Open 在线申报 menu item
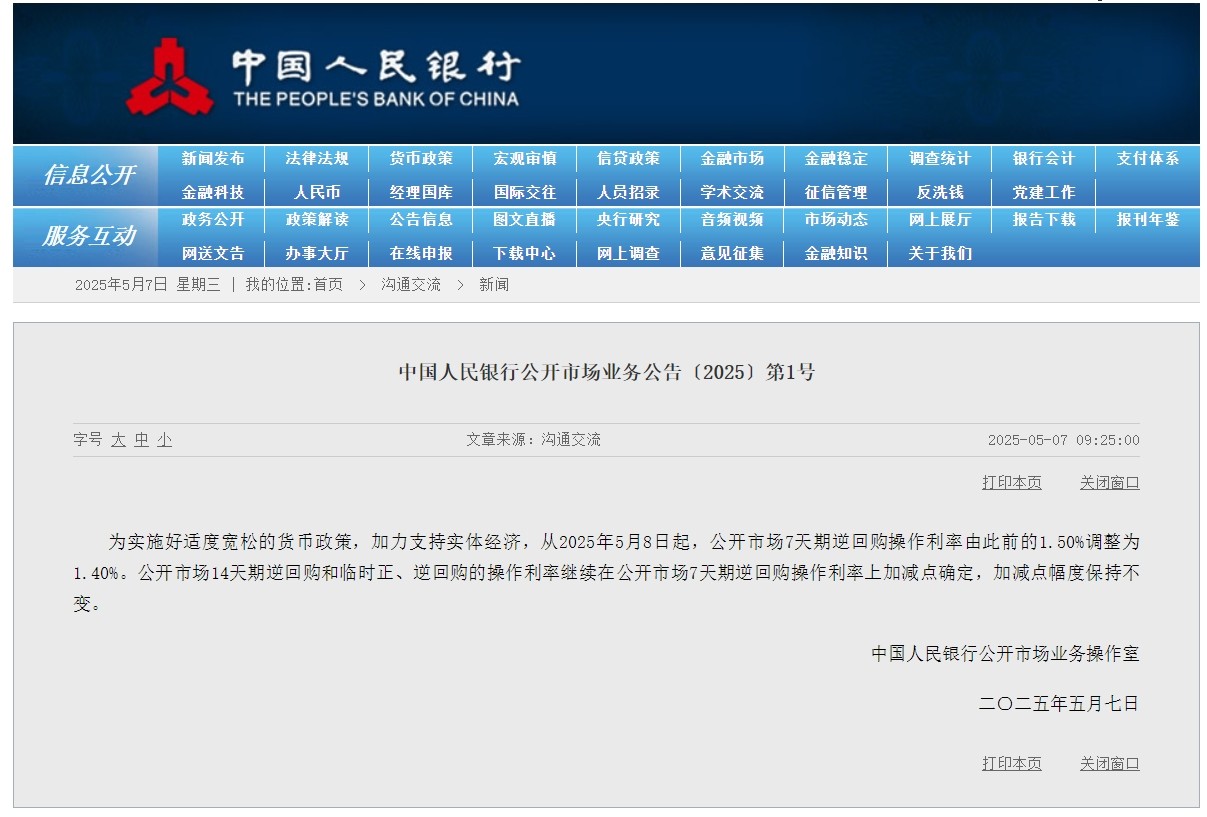1207x817 pixels. point(421,254)
